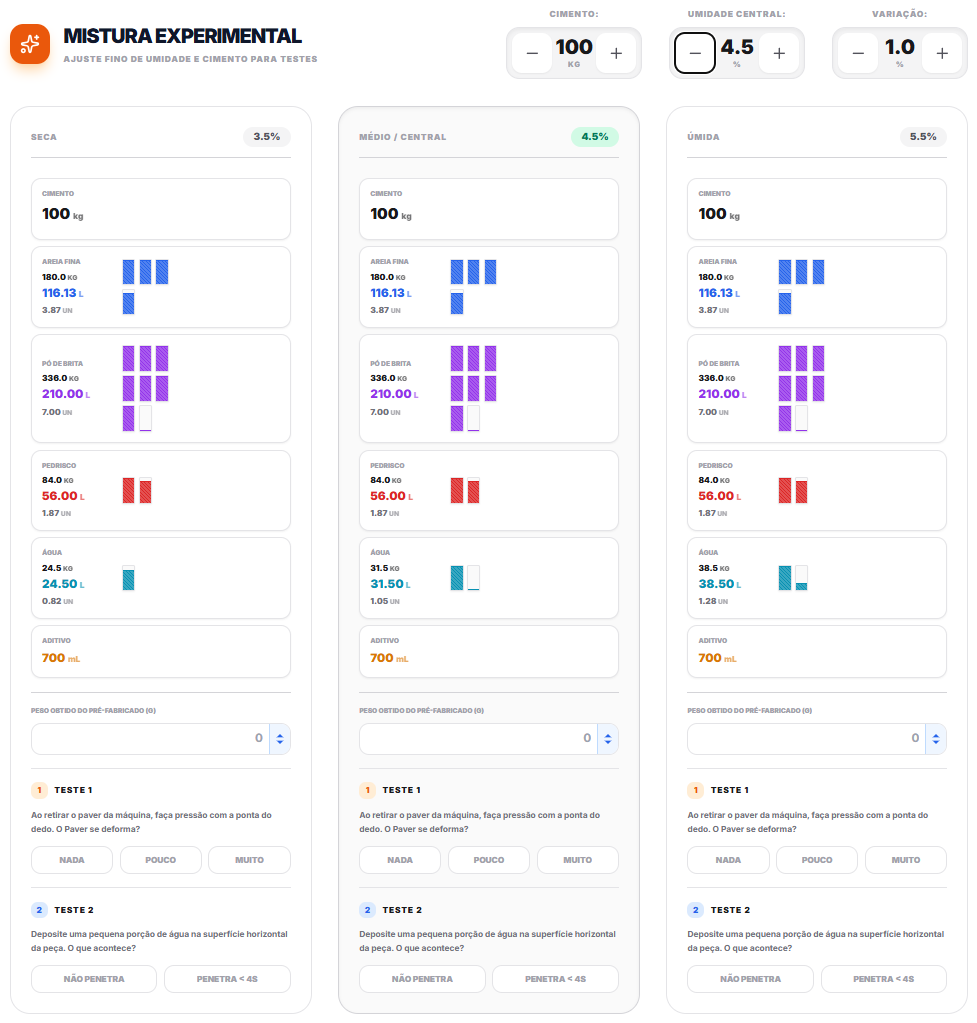
Task: Choose PENETRA < 4S in Médio/Central column
Action: click(x=555, y=979)
